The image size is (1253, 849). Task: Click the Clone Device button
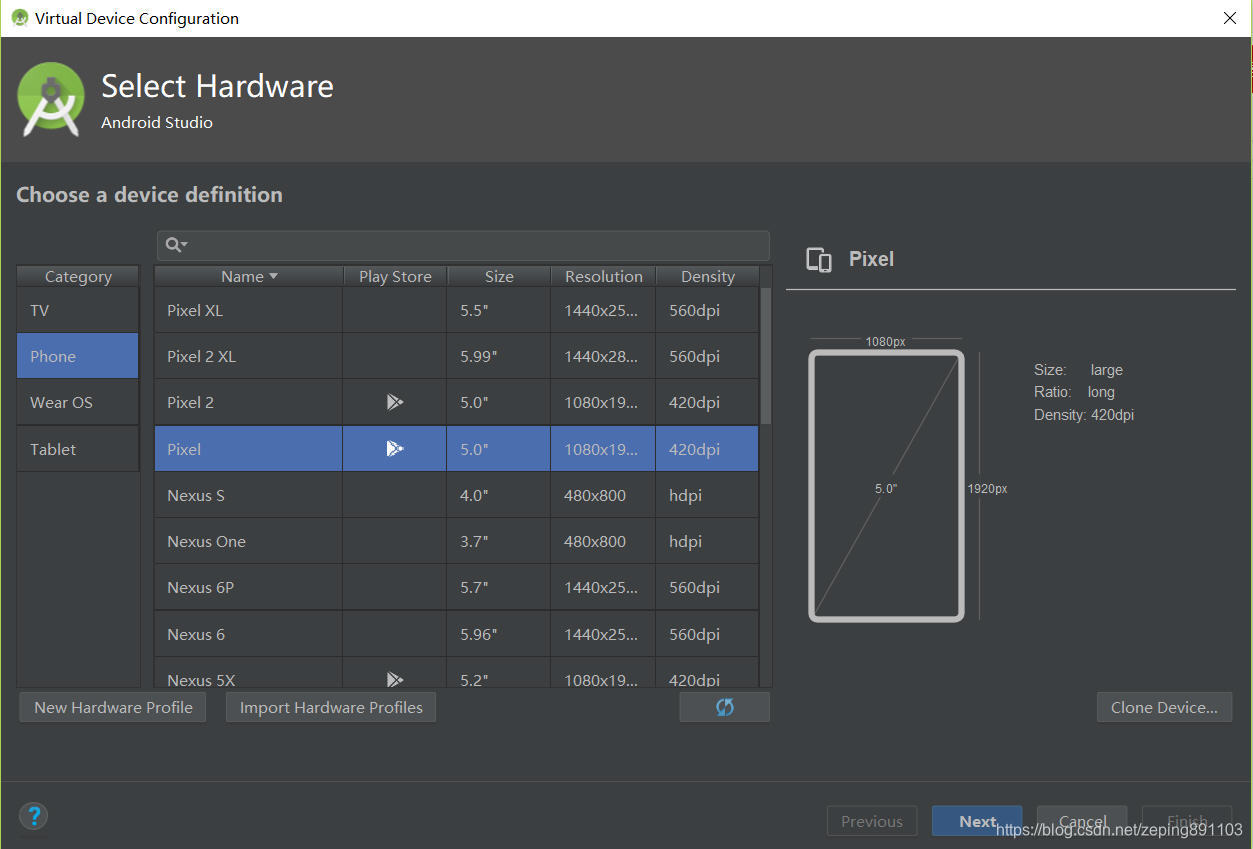(1164, 707)
